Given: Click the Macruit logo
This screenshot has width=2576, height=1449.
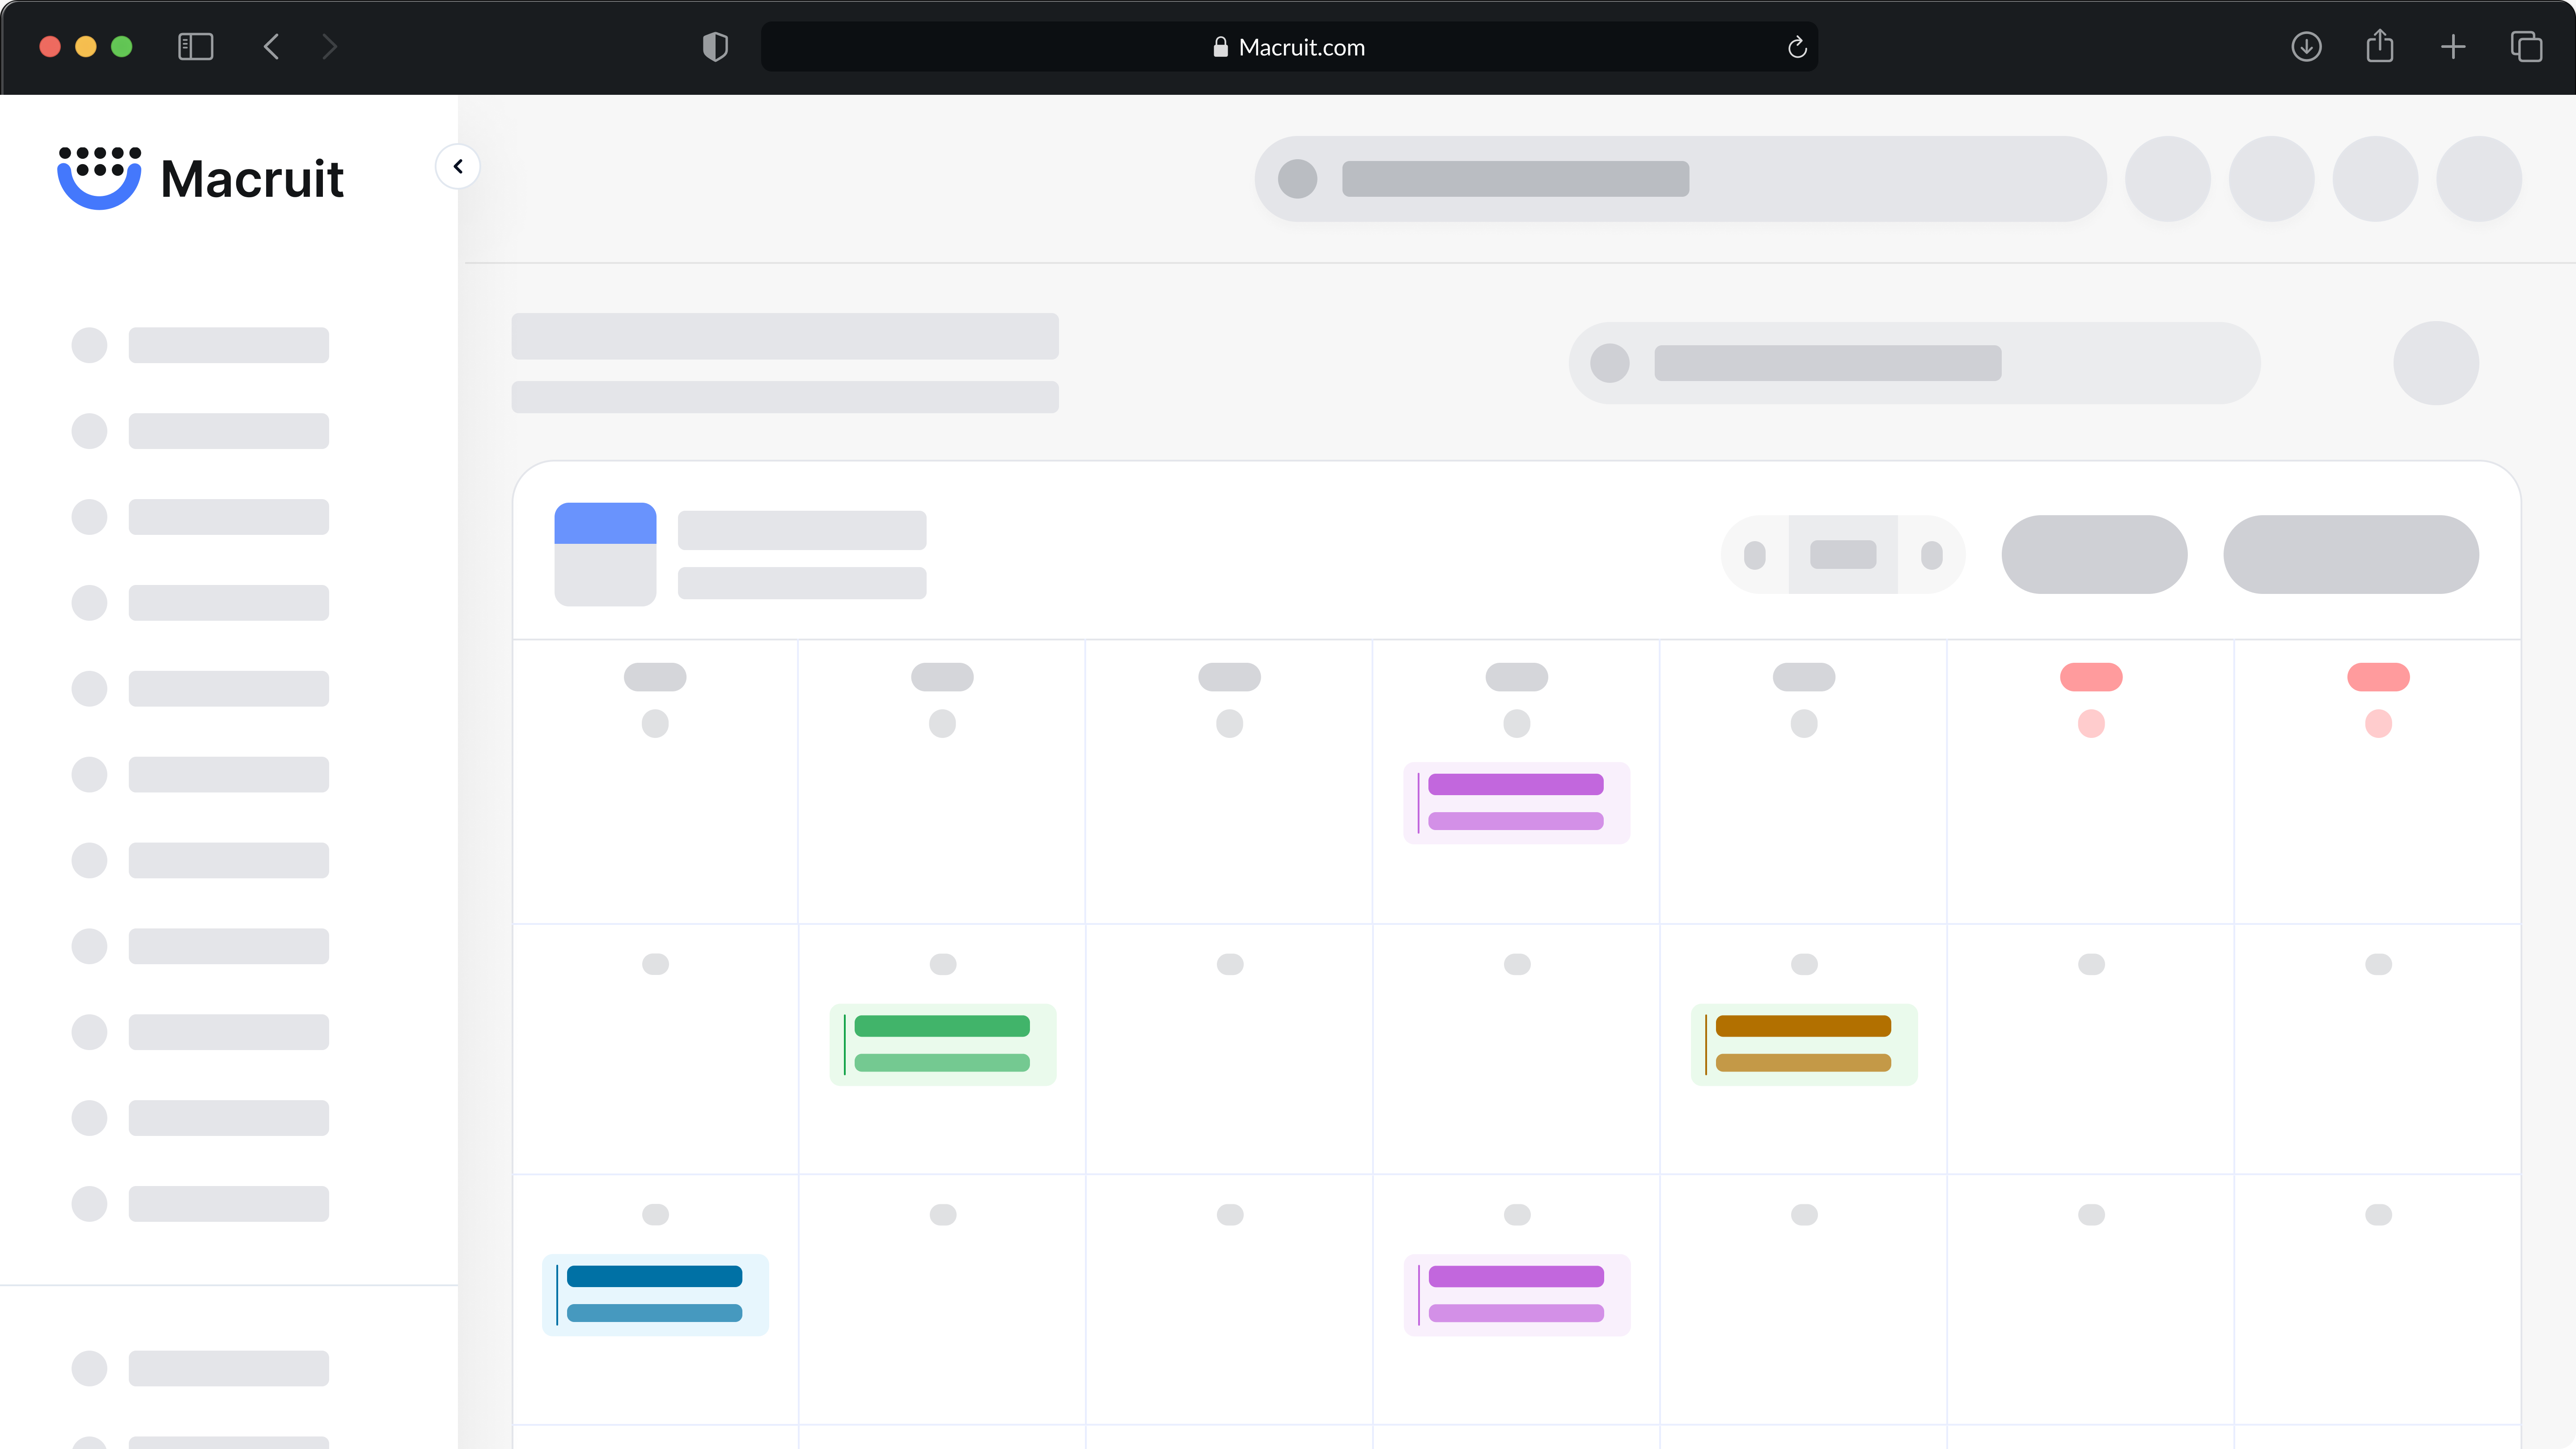Looking at the screenshot, I should pos(200,178).
